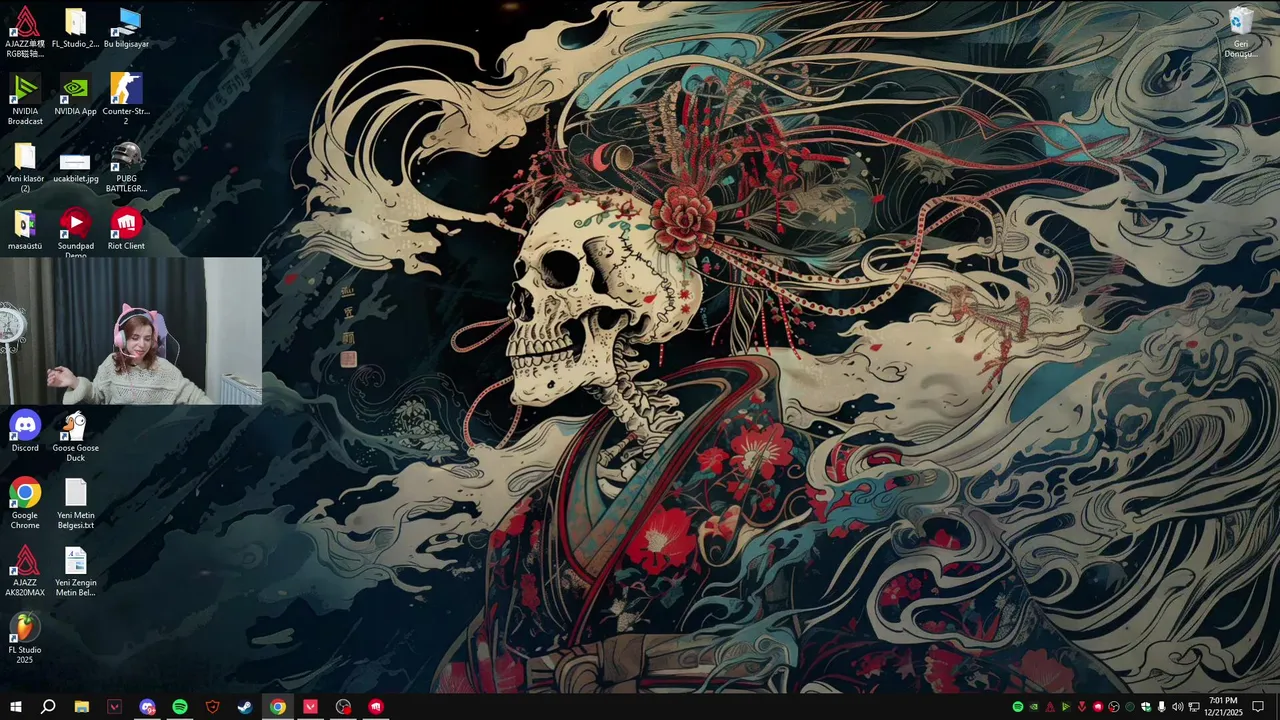This screenshot has height=720, width=1280.
Task: Select the masaüstü desktop shortcut
Action: [x=25, y=230]
